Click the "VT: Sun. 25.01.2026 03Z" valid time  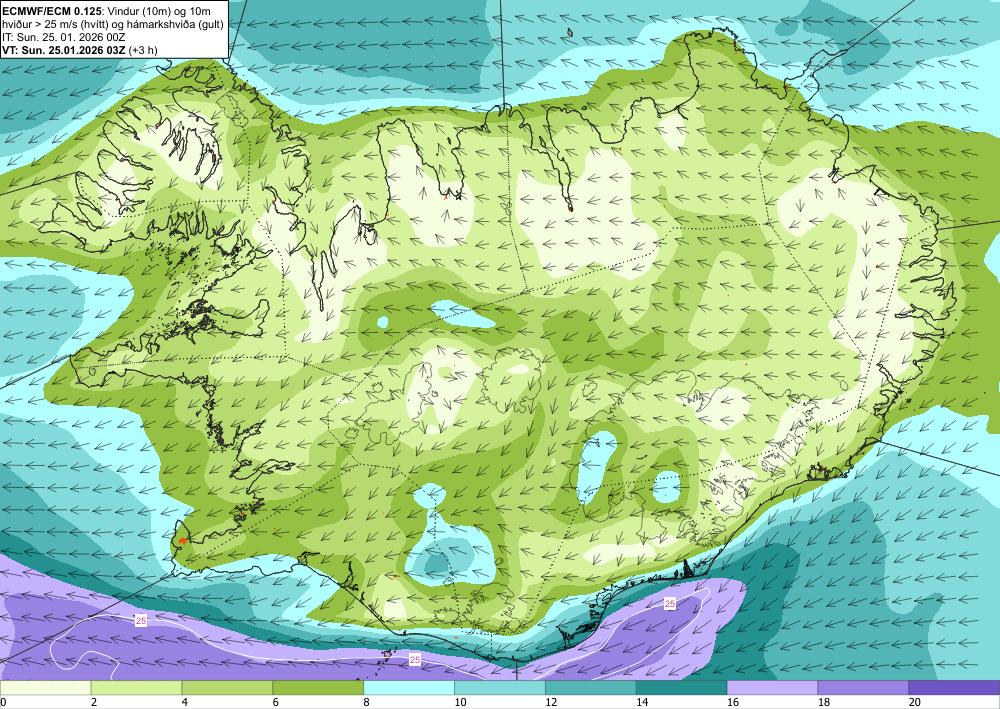point(64,50)
